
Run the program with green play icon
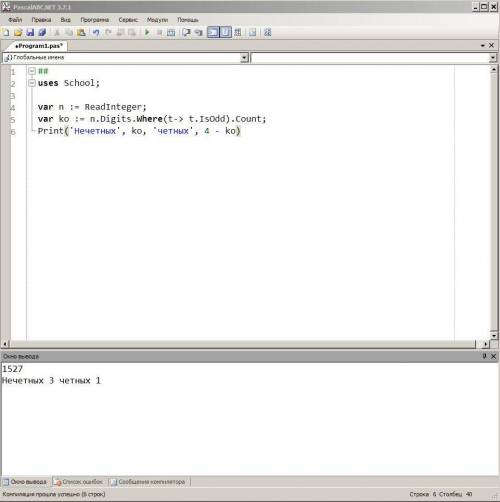pyautogui.click(x=147, y=32)
